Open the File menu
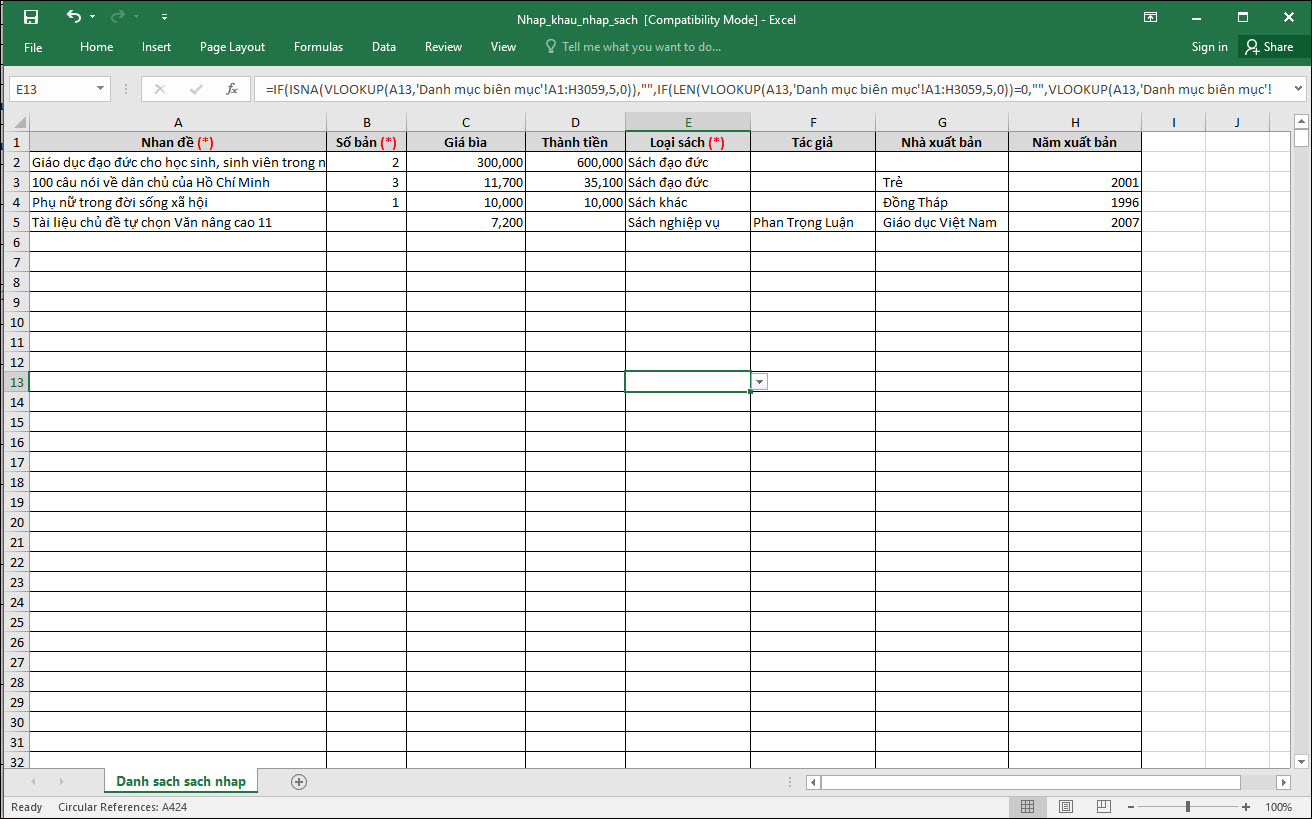Screen dimensions: 1312x819 pos(33,47)
